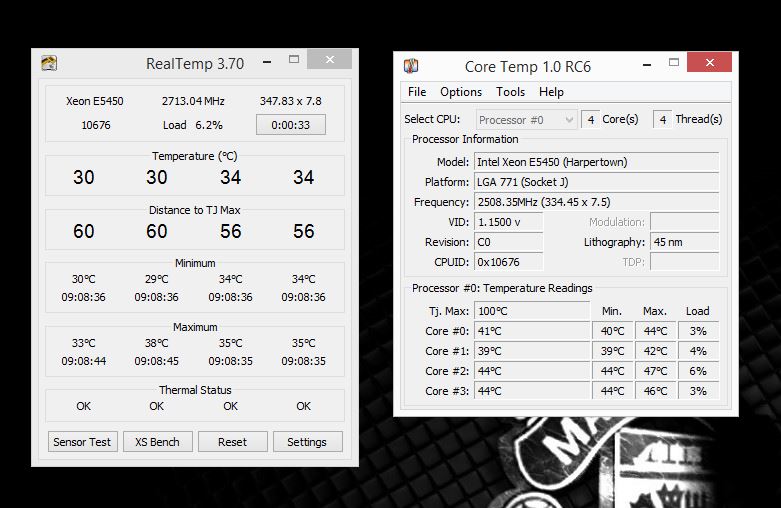The height and width of the screenshot is (508, 781).
Task: Open the Help menu in Core Temp
Action: tap(551, 92)
